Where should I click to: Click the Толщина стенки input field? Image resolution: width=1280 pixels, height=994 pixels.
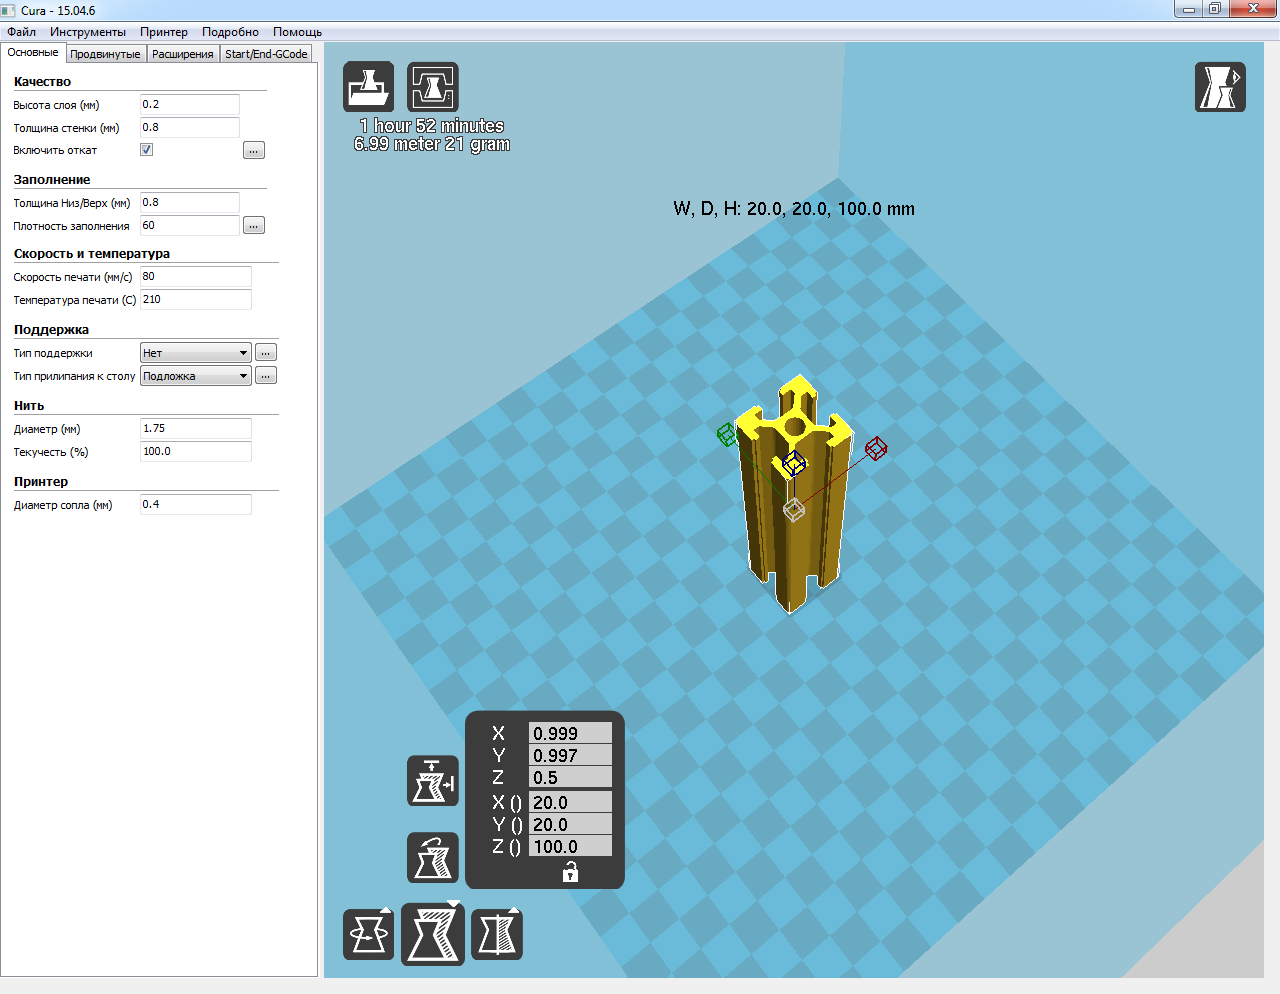coord(190,128)
